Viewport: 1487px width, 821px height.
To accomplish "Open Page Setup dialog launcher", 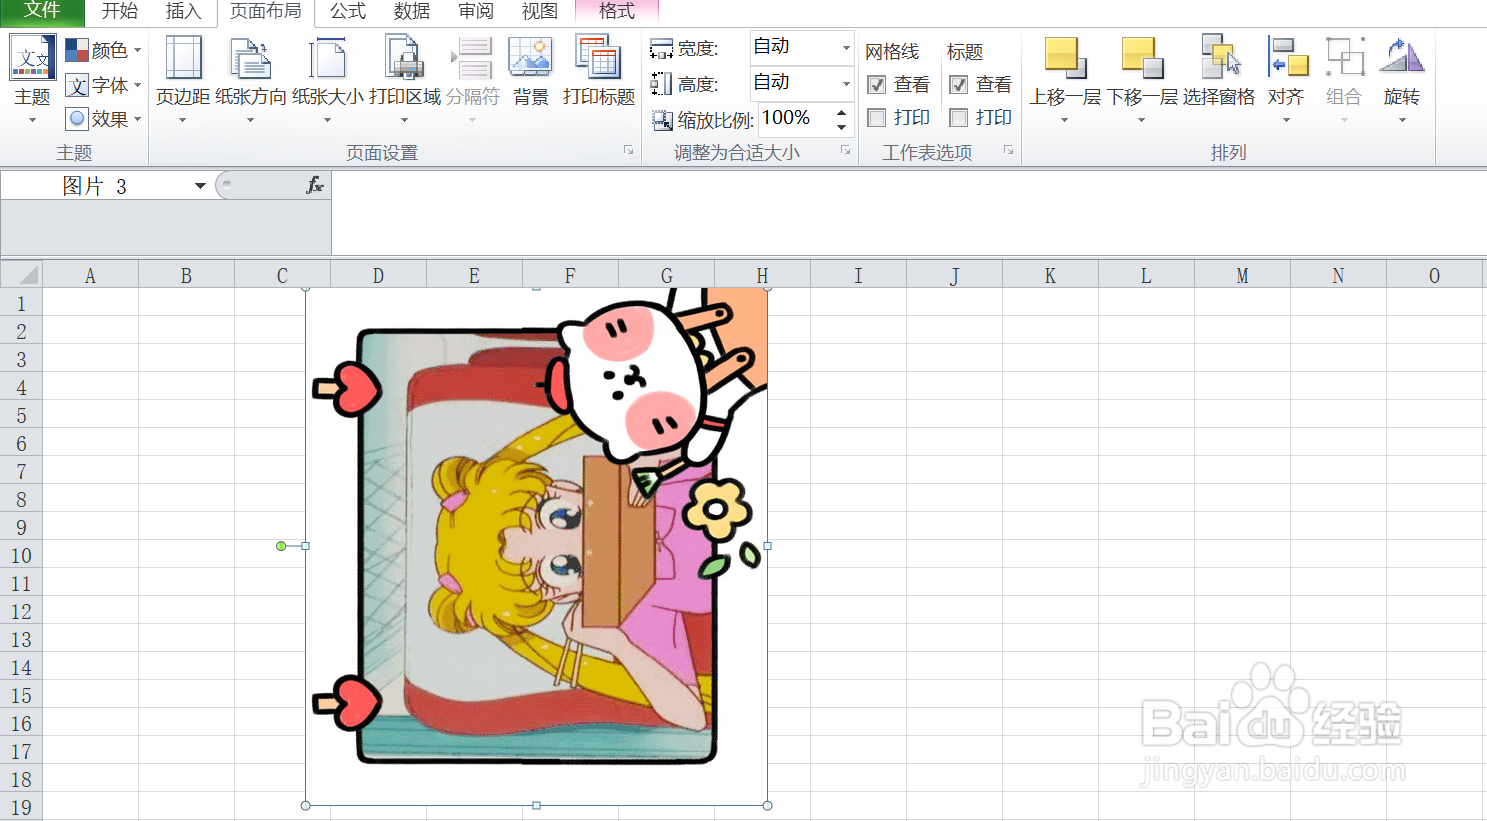I will click(x=628, y=151).
